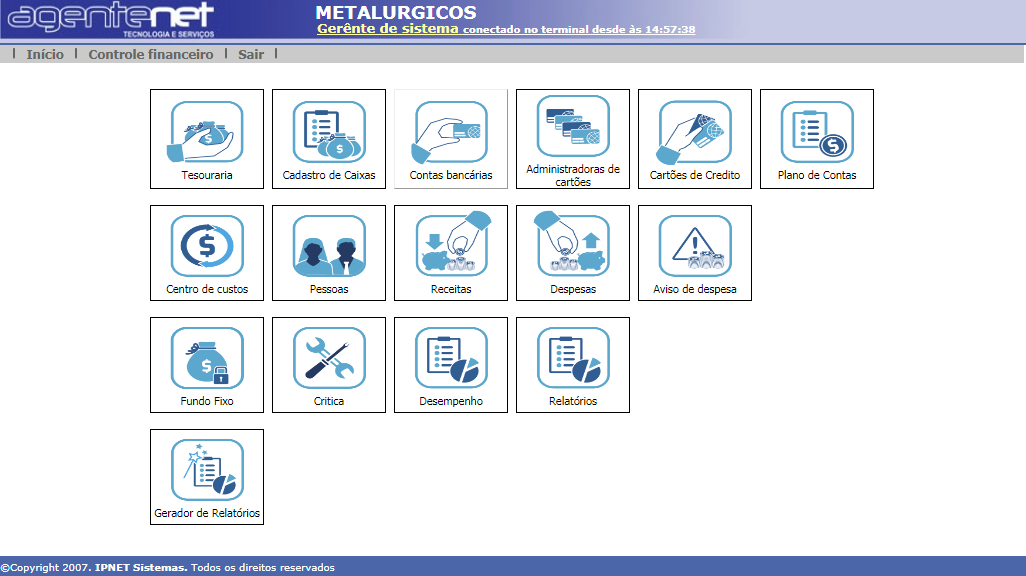Click the 'Gerador de Relatórios' label
Screen dimensions: 1026x576
point(207,513)
